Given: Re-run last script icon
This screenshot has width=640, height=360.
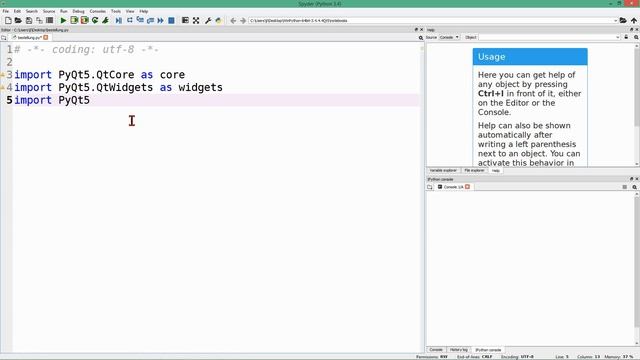Looking at the screenshot, I should [x=95, y=20].
